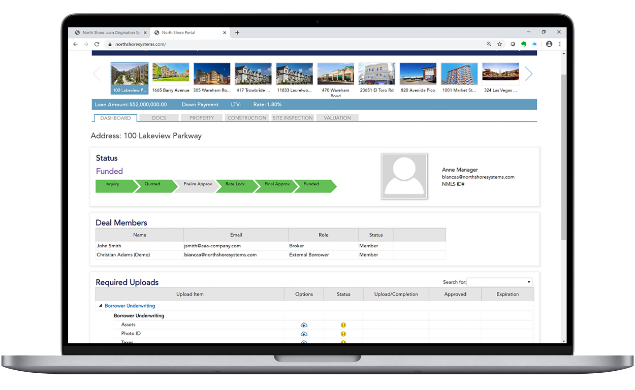Switch to North Shore Loan Origination tab
Screen dimensions: 635x390
click(x=110, y=32)
